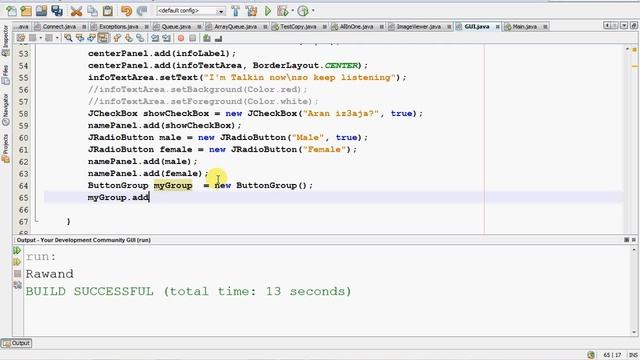640x360 pixels.
Task: Close the Queue.java tab
Action: [199, 27]
